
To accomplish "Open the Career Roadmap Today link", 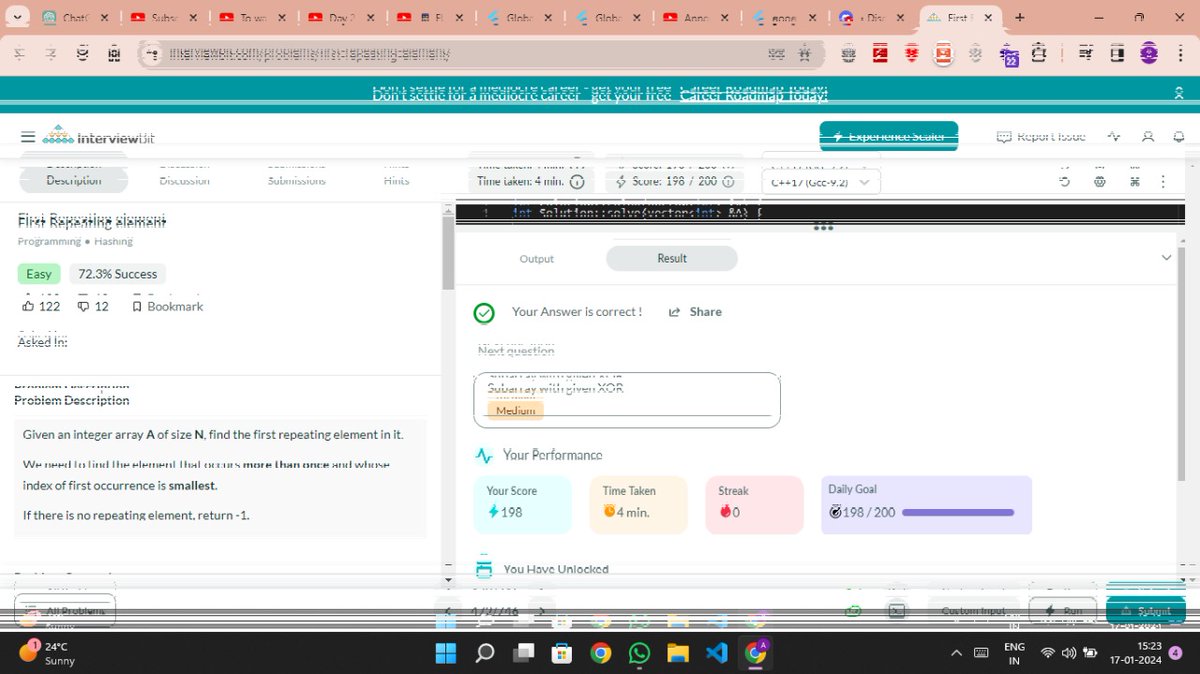I will pyautogui.click(x=753, y=94).
